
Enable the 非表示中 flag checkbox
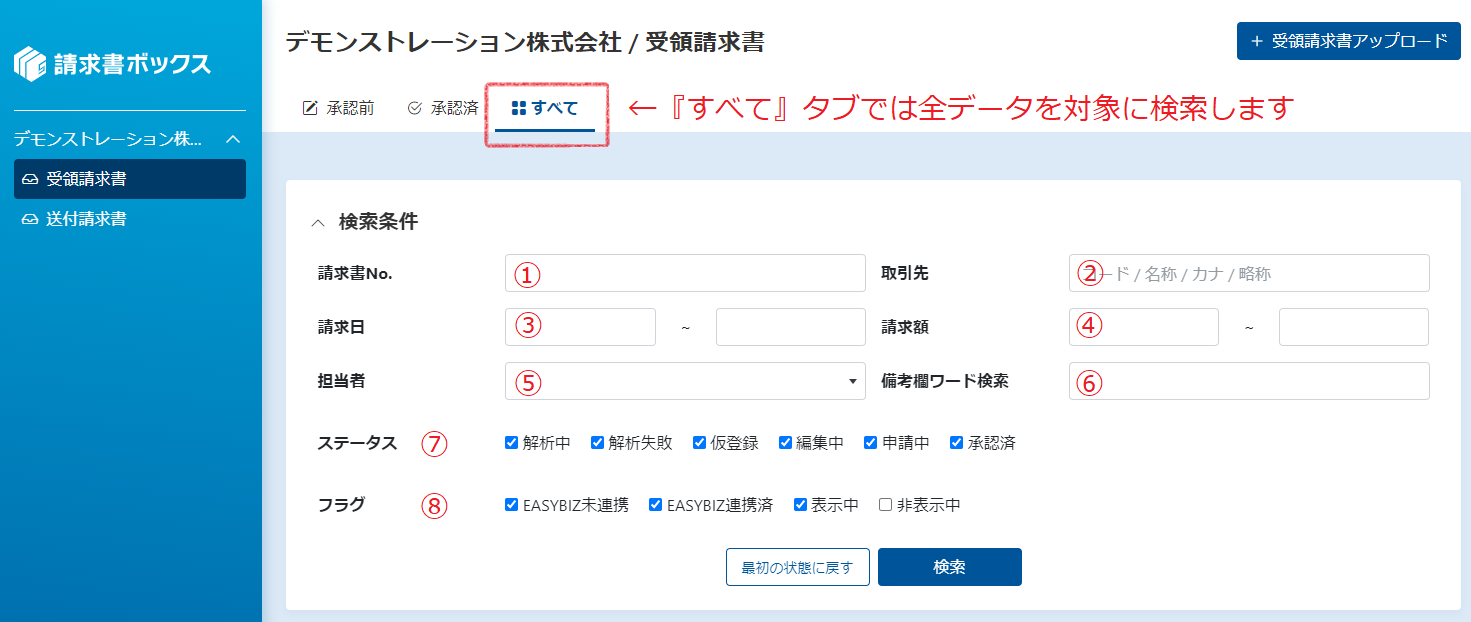tap(885, 505)
